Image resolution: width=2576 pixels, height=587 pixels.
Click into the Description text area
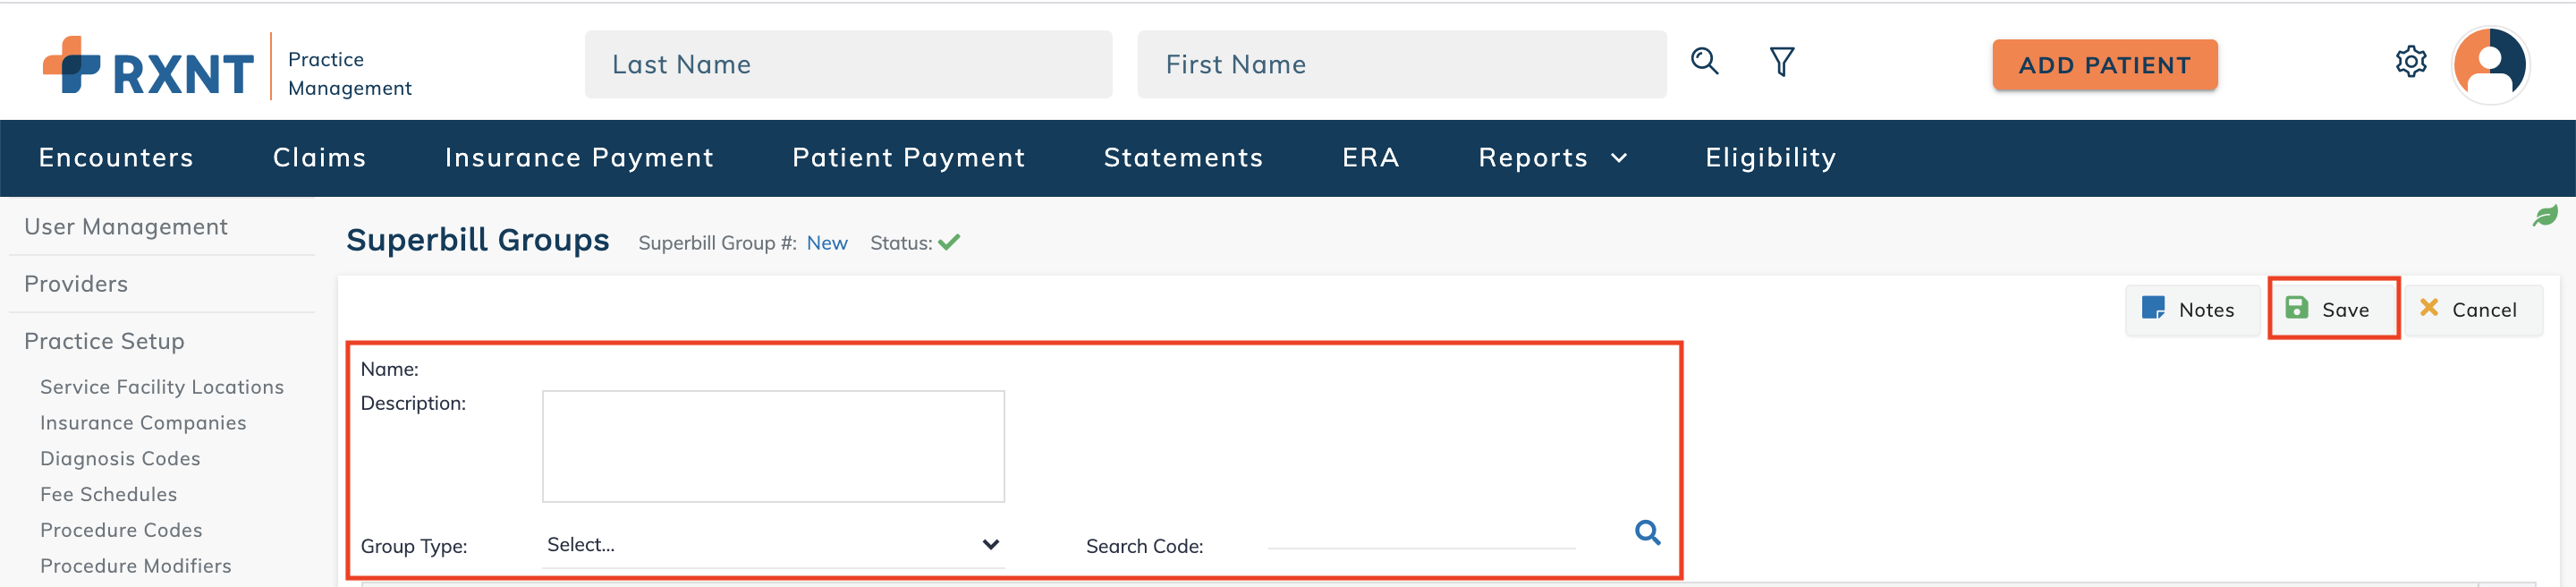click(773, 446)
